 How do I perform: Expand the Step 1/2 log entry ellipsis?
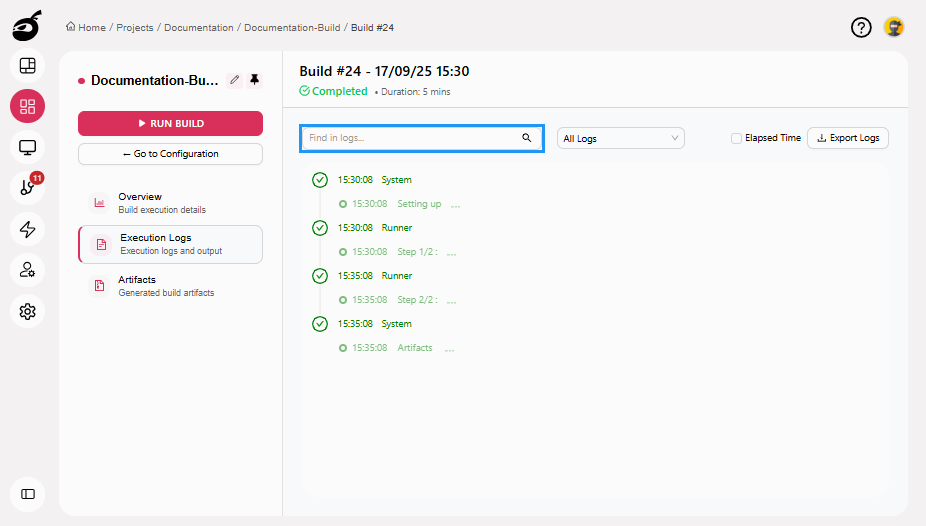click(x=452, y=253)
